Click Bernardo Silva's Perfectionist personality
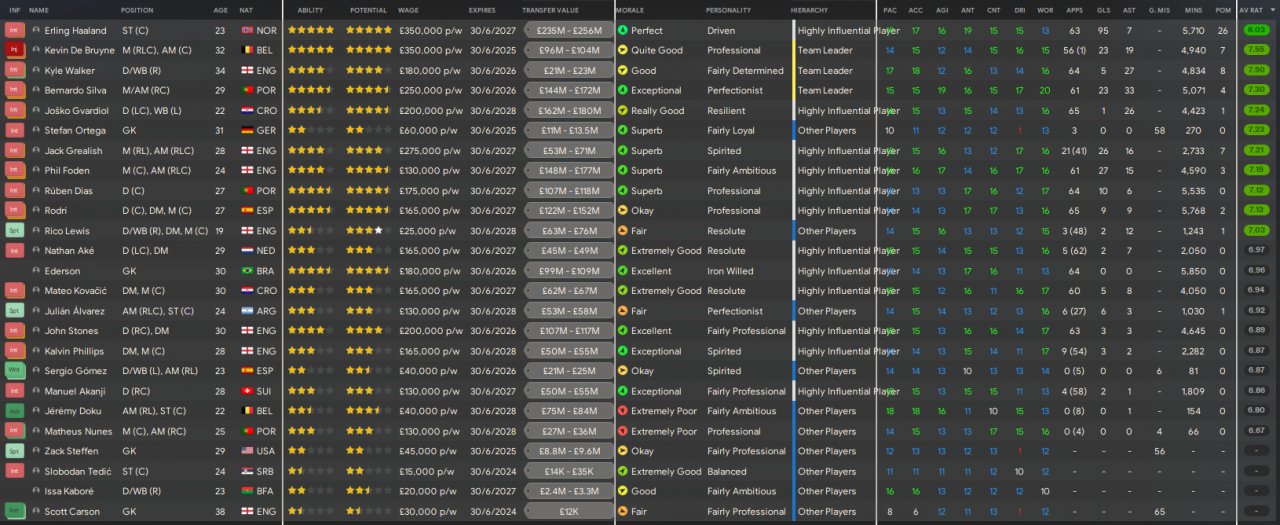 point(735,90)
